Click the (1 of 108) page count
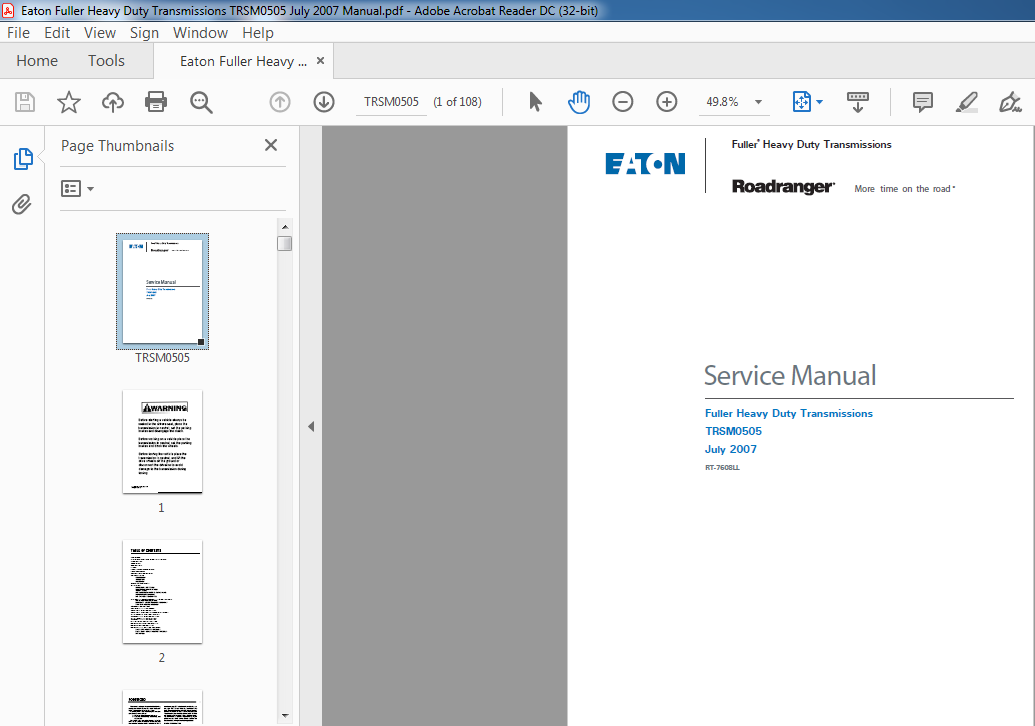1035x726 pixels. pos(457,102)
